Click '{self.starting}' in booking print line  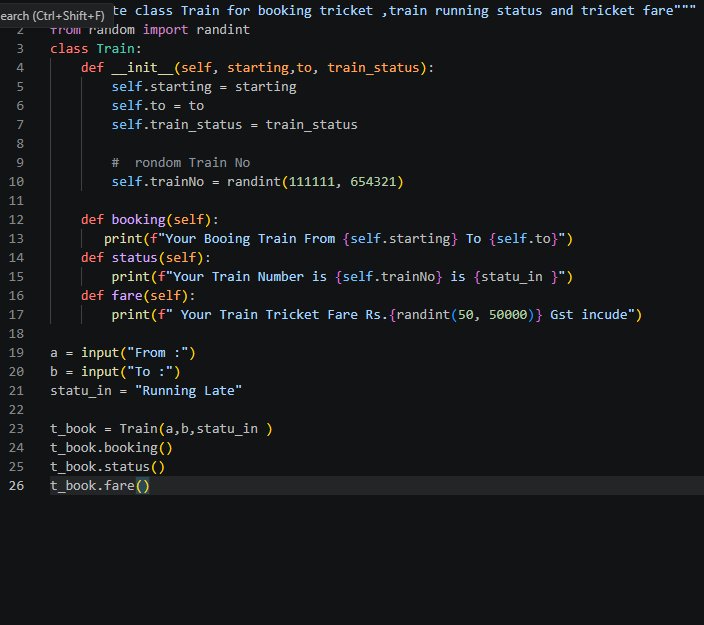click(x=400, y=239)
